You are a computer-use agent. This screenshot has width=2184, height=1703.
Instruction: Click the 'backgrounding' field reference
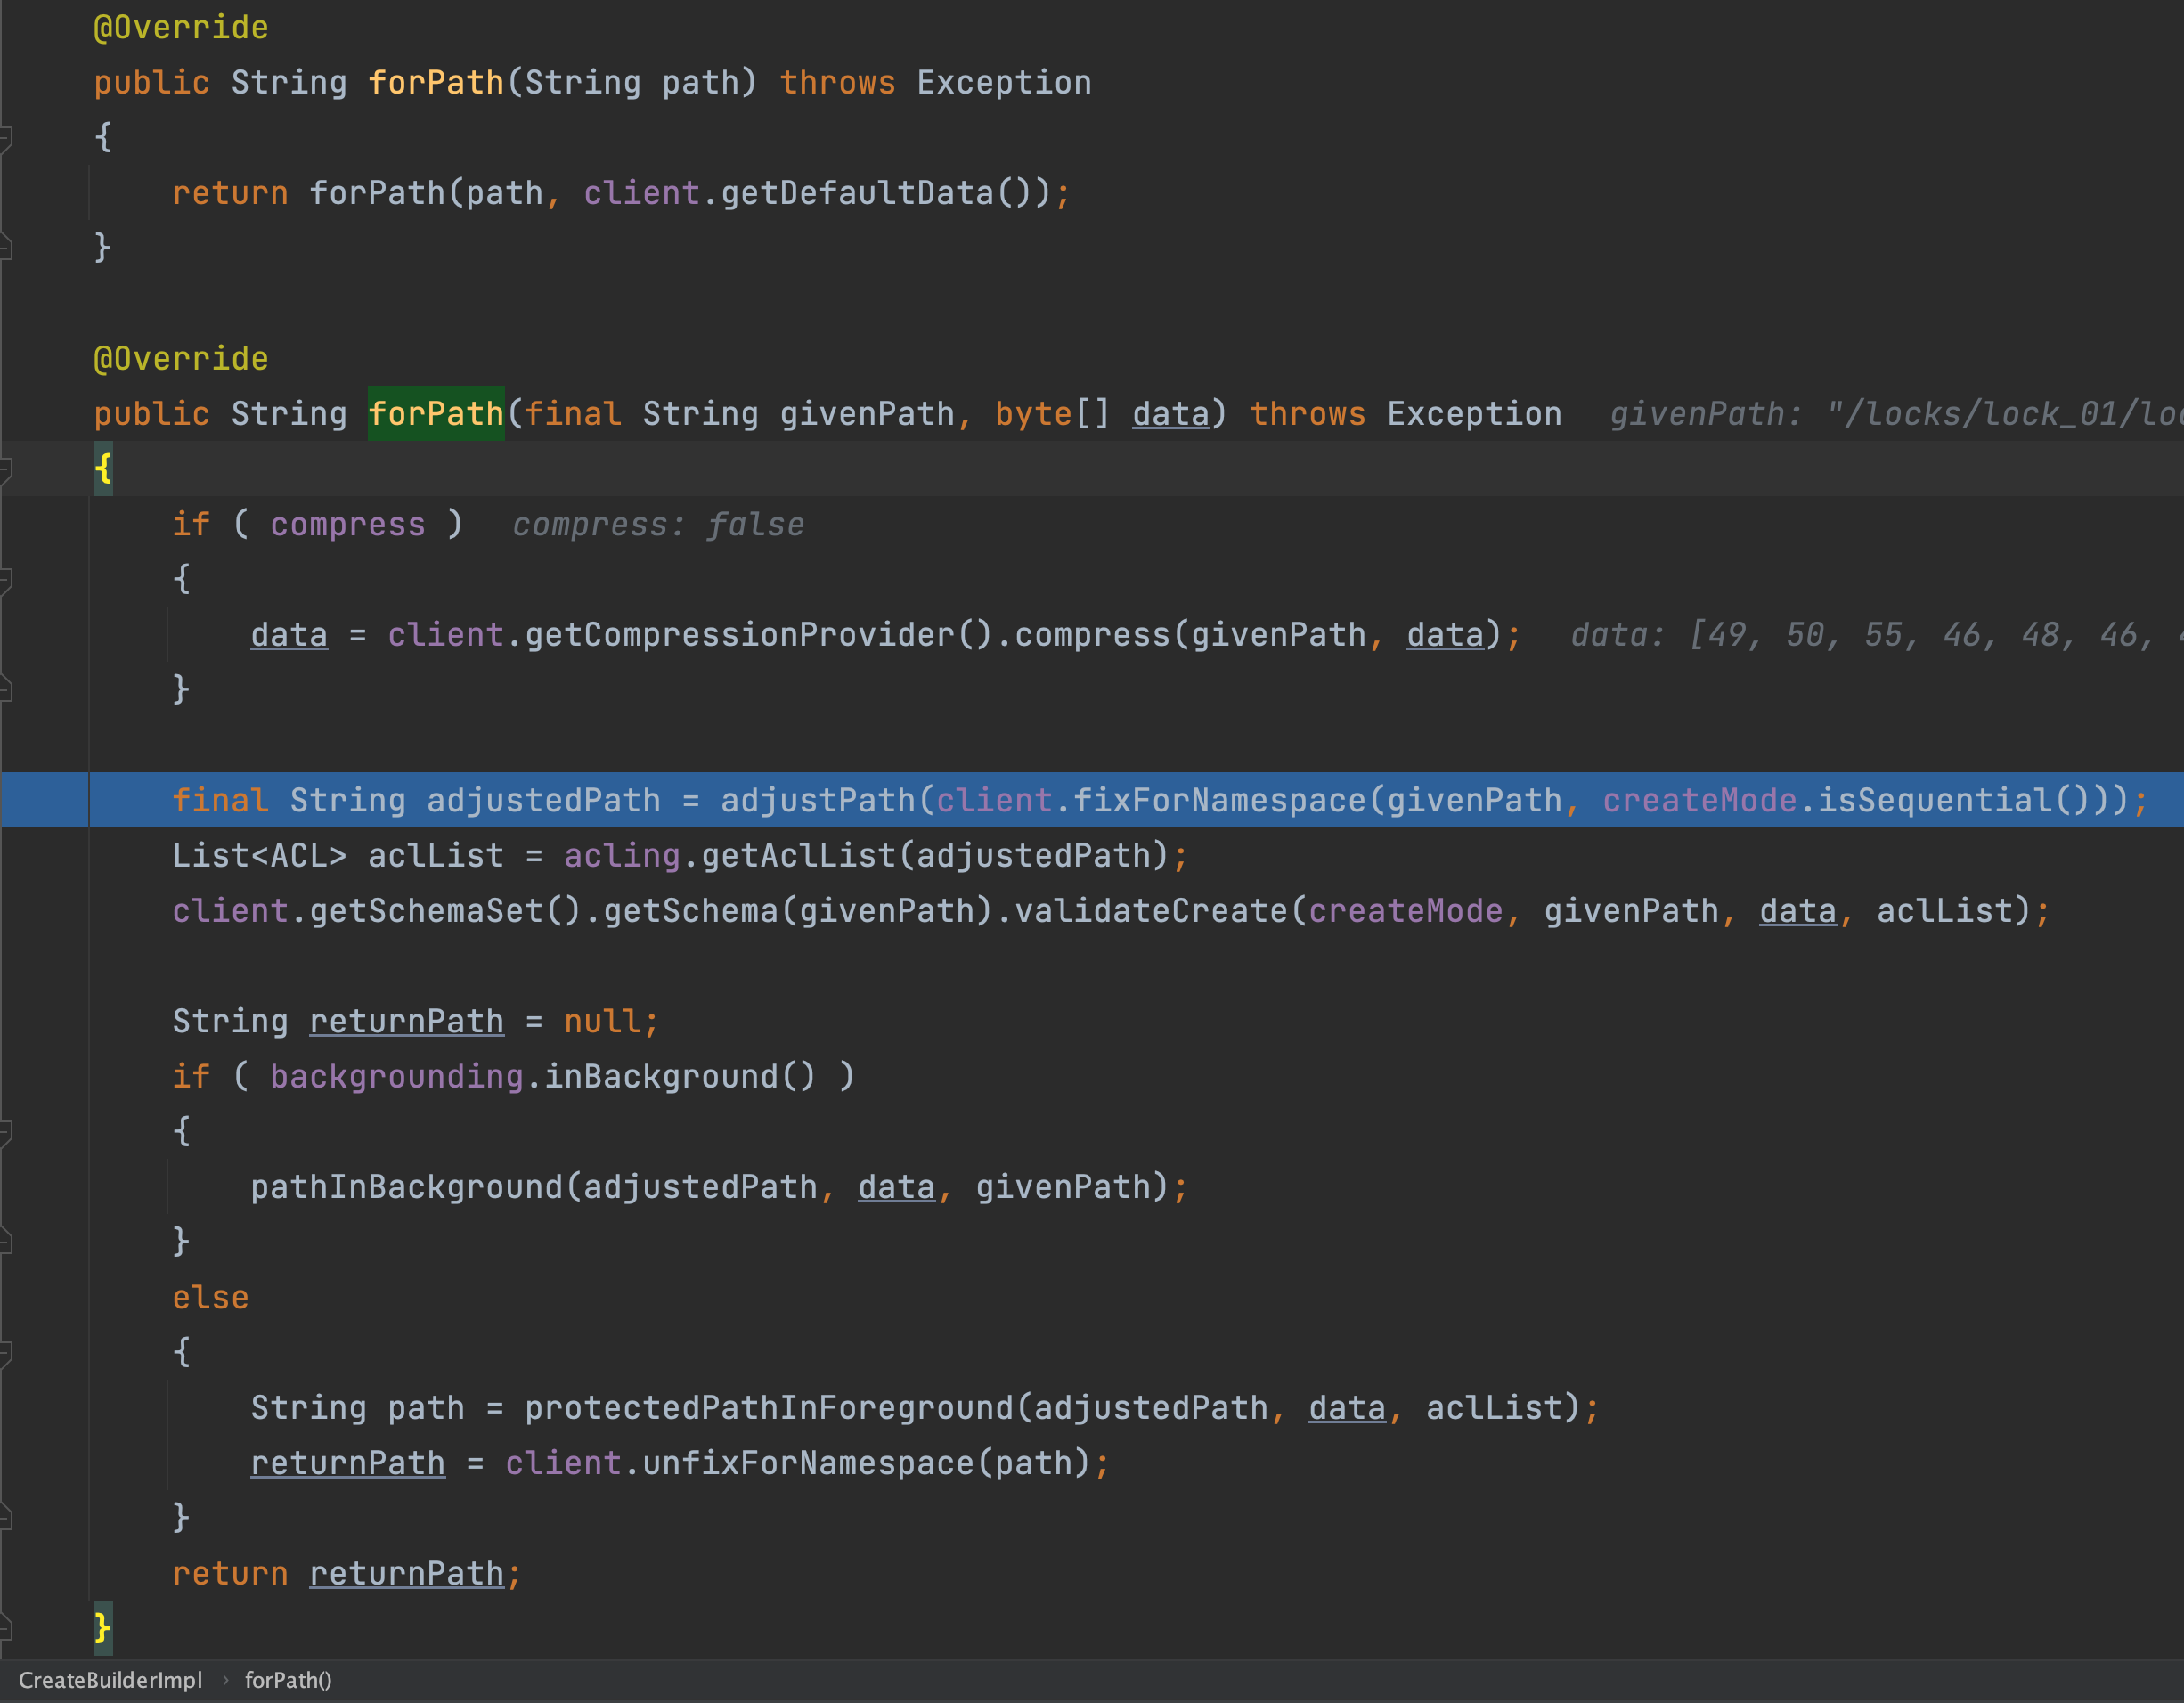tap(397, 1077)
